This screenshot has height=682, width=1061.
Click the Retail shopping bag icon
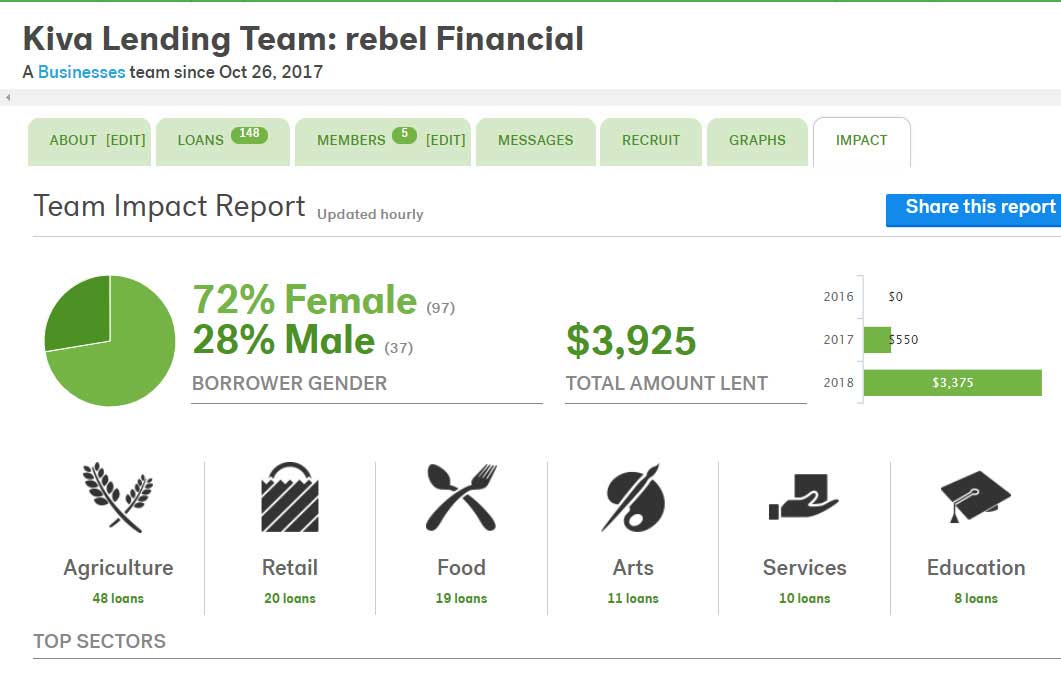click(290, 497)
